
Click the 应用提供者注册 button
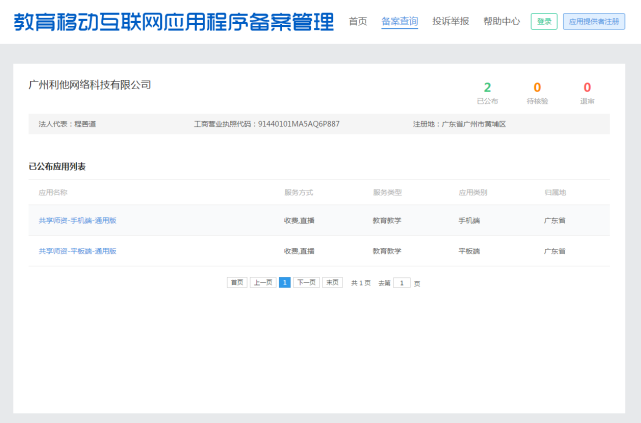click(x=594, y=22)
